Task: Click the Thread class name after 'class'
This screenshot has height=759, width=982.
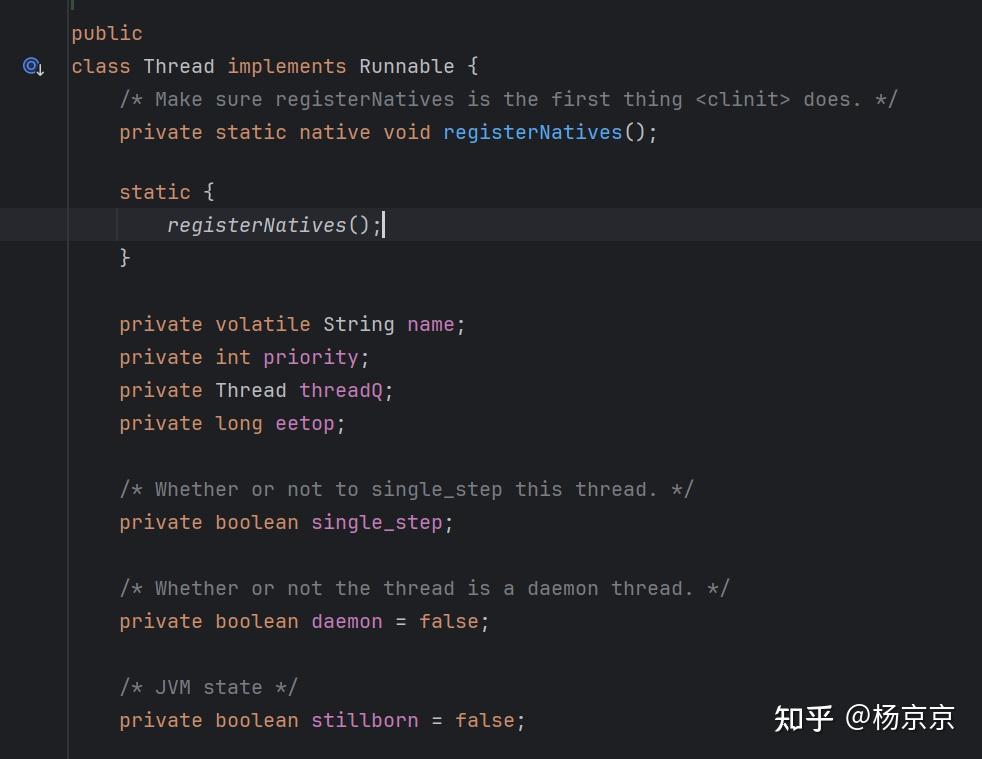Action: [x=179, y=67]
